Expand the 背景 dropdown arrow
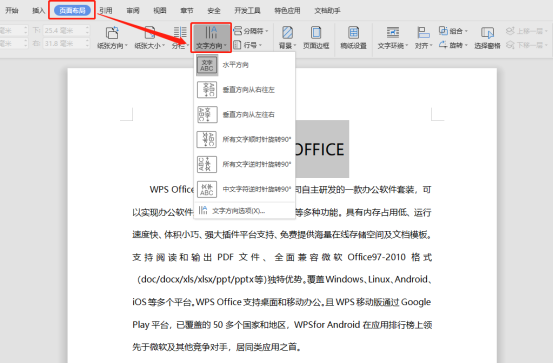This screenshot has width=554, height=363. click(x=295, y=46)
